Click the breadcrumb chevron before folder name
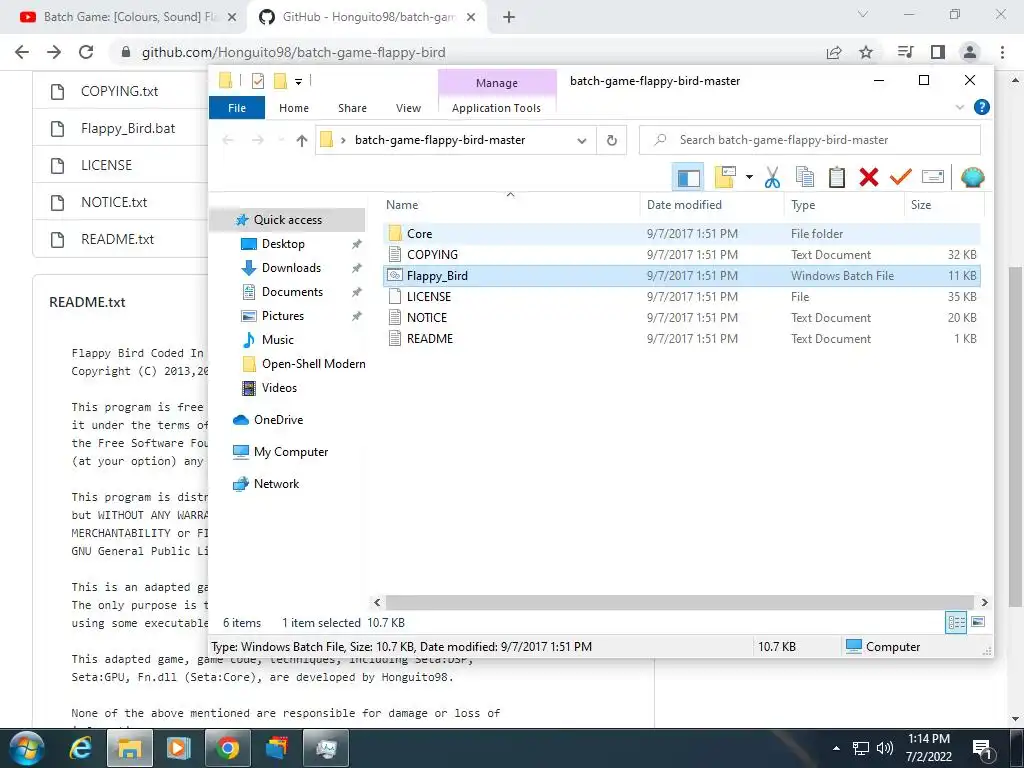 point(343,140)
